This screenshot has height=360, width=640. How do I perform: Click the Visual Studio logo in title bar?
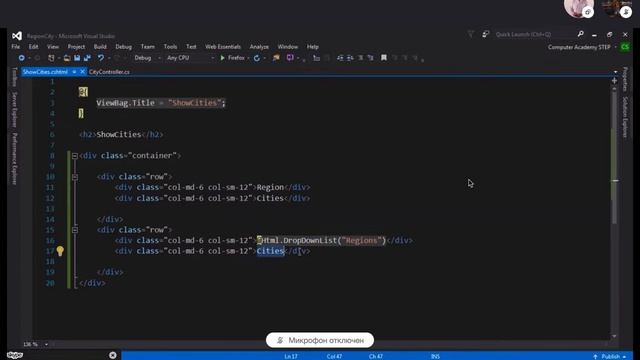[17, 36]
